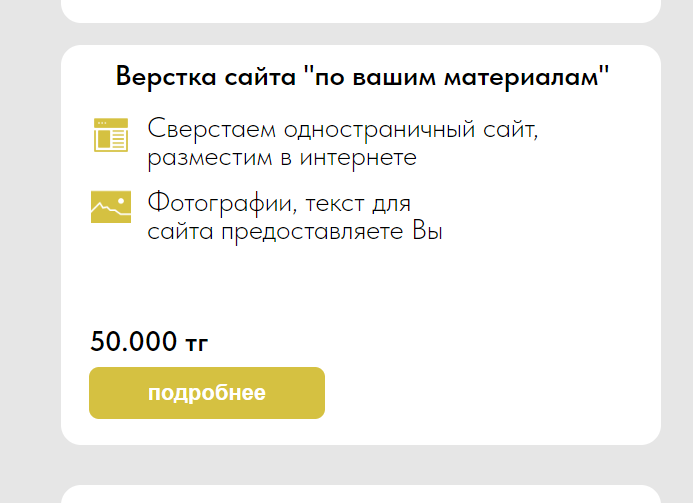Click the text Сверстаем одностраничный сайт
Viewport: 693px width, 503px height.
pyautogui.click(x=343, y=130)
